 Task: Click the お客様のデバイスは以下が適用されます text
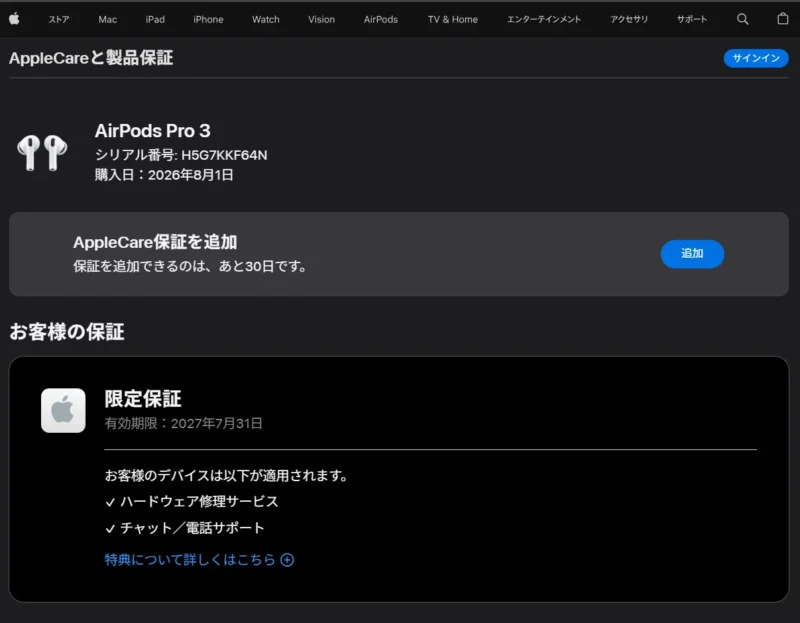tap(226, 476)
